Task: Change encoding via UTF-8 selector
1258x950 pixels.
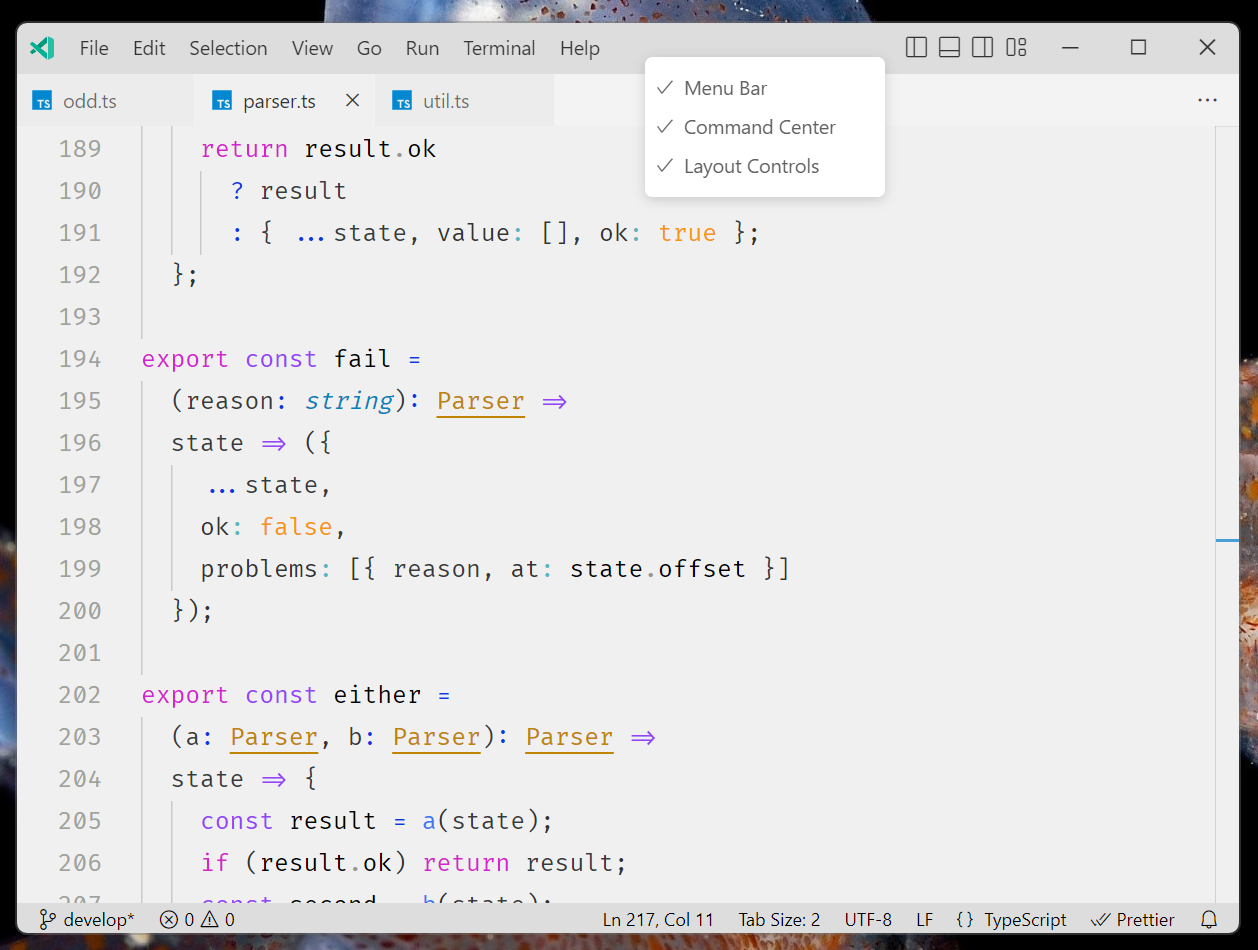Action: [x=867, y=919]
